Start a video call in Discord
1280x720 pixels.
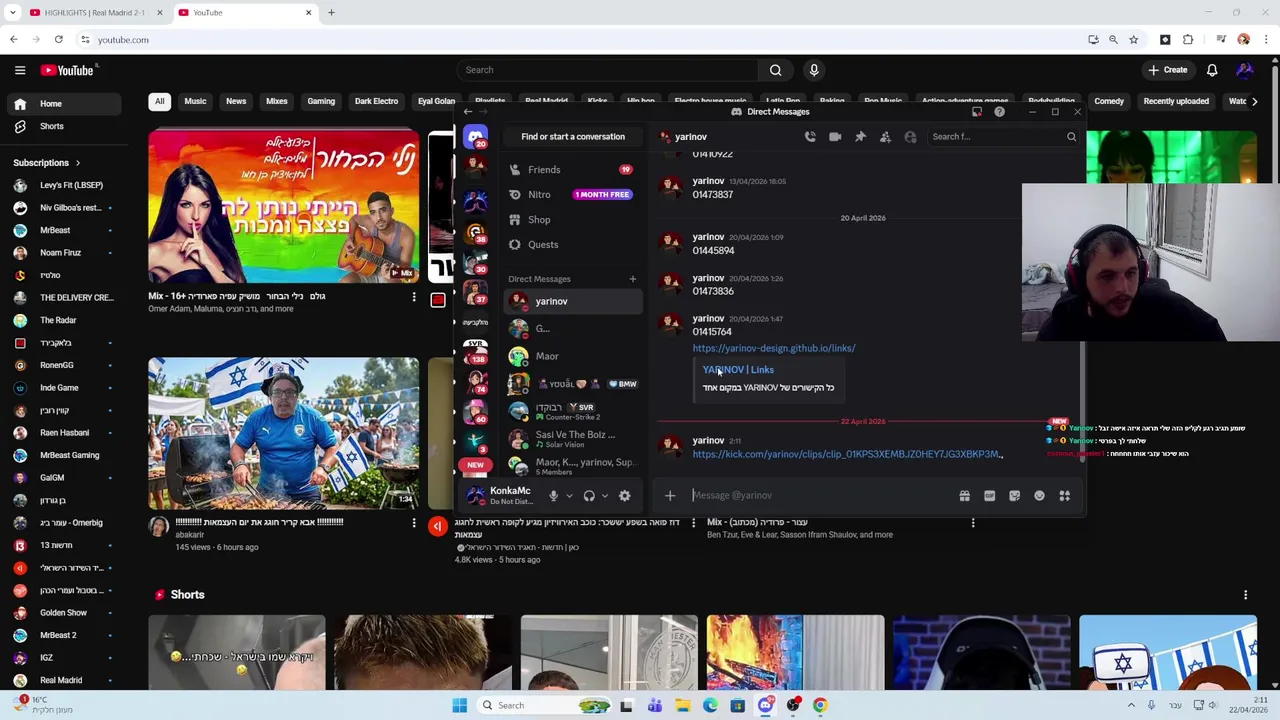(x=835, y=137)
